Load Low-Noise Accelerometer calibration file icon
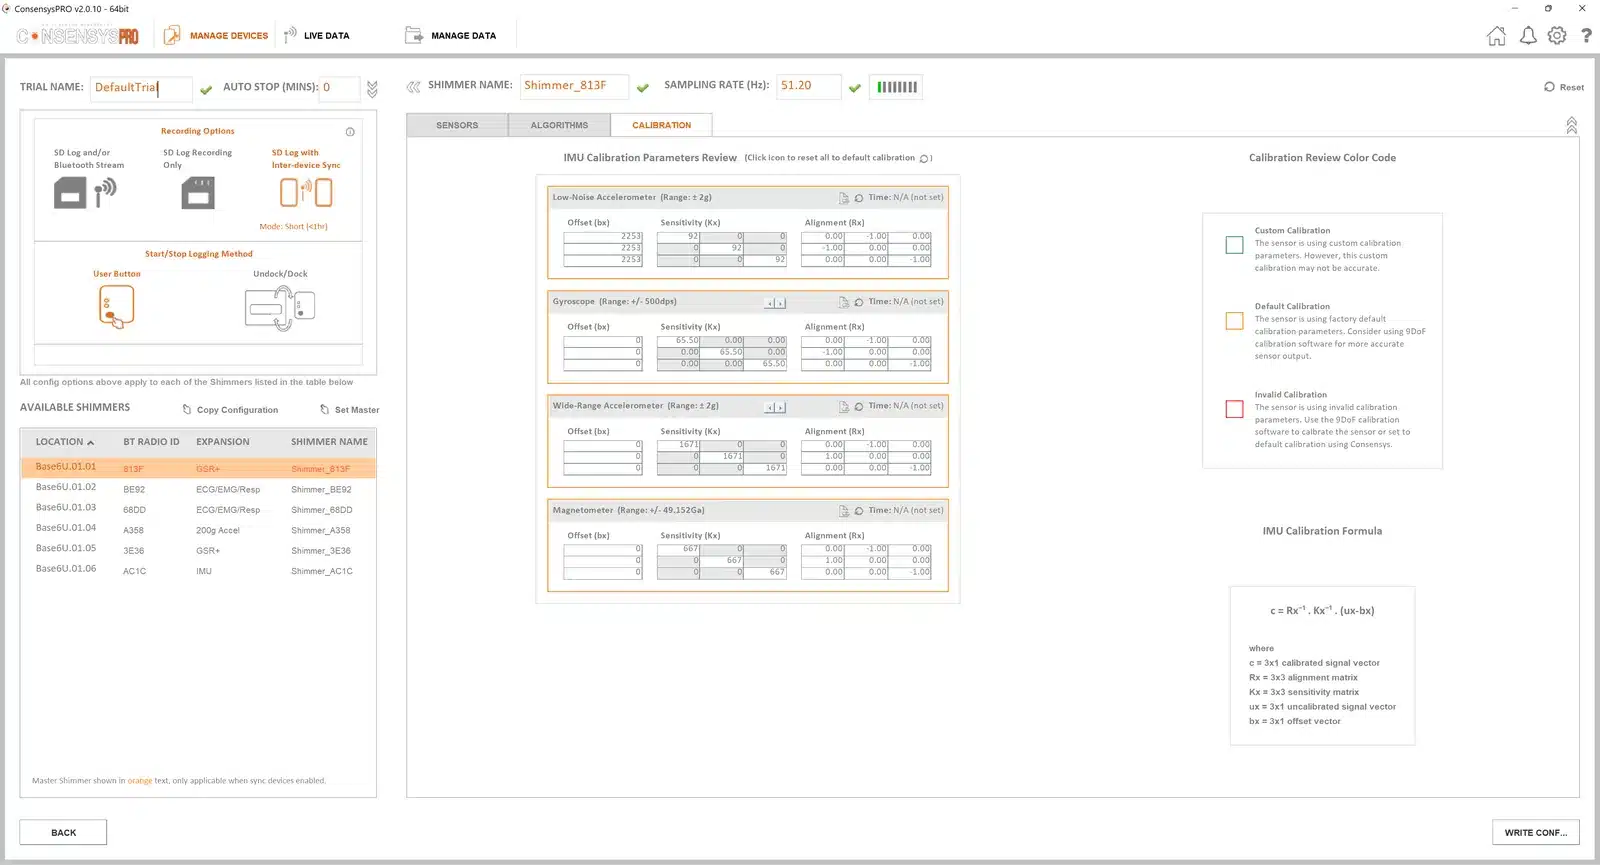The image size is (1600, 865). (x=844, y=198)
